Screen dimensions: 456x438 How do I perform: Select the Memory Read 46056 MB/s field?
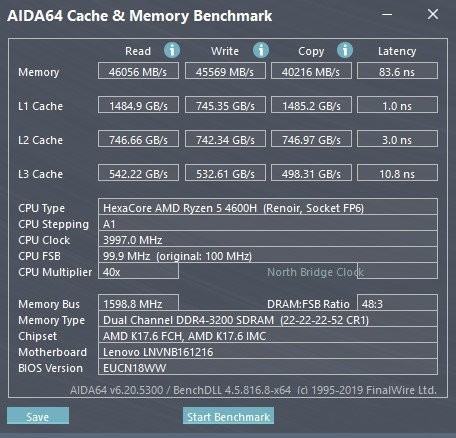coord(138,71)
